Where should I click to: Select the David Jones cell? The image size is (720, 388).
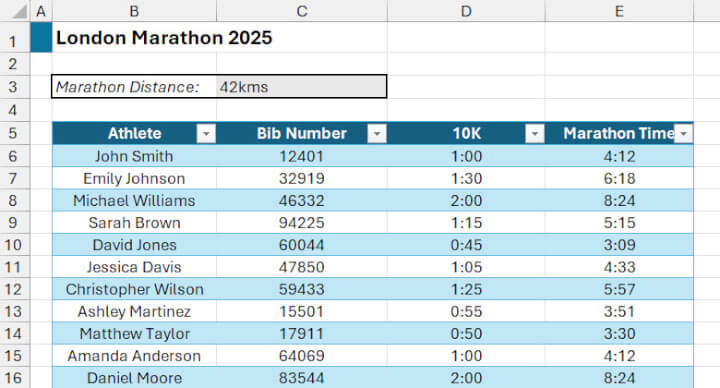(134, 245)
